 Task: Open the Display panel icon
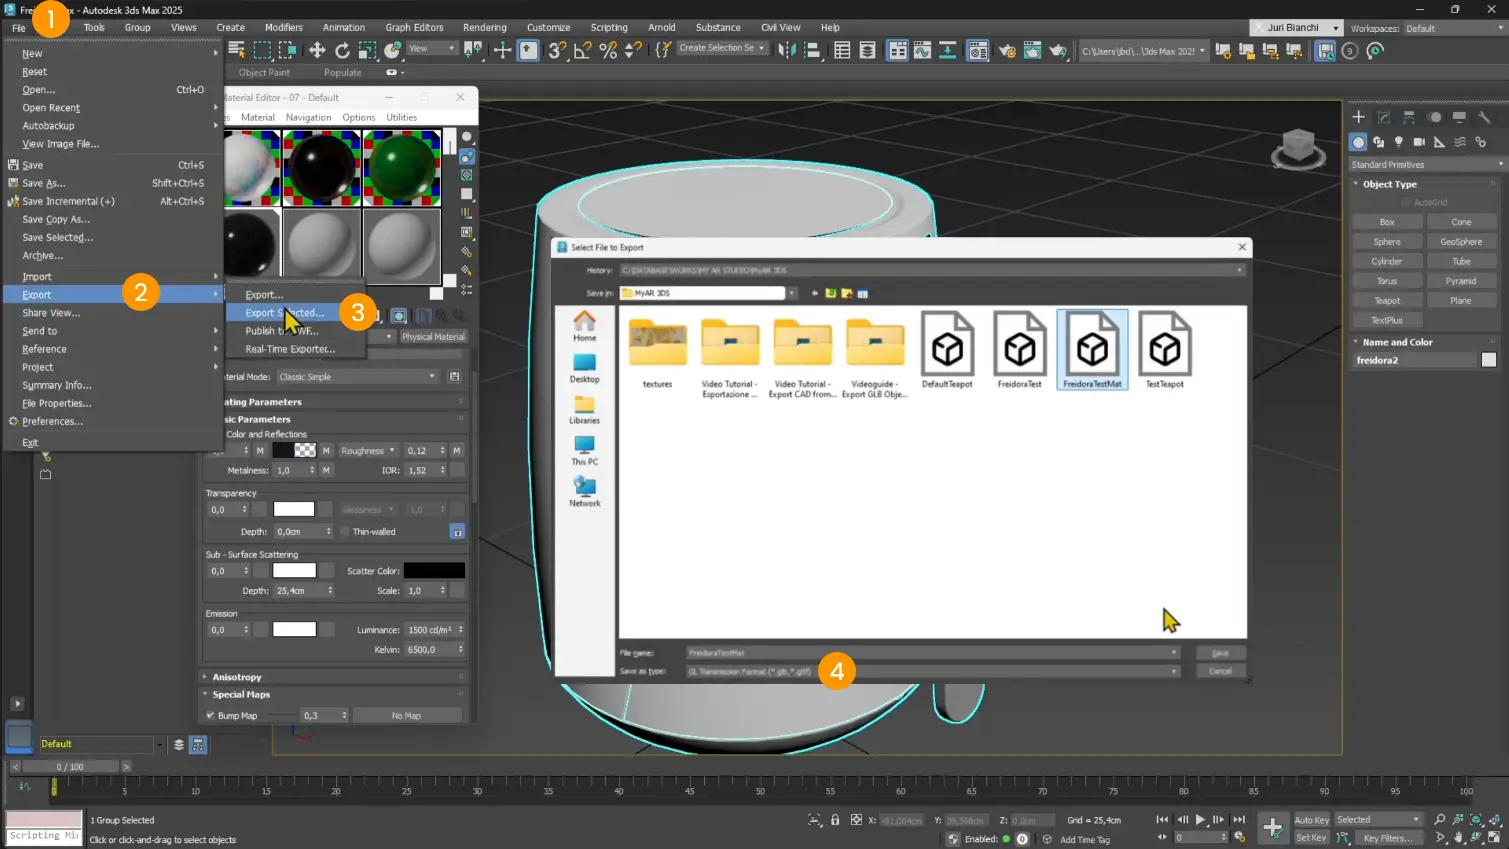pyautogui.click(x=1459, y=117)
